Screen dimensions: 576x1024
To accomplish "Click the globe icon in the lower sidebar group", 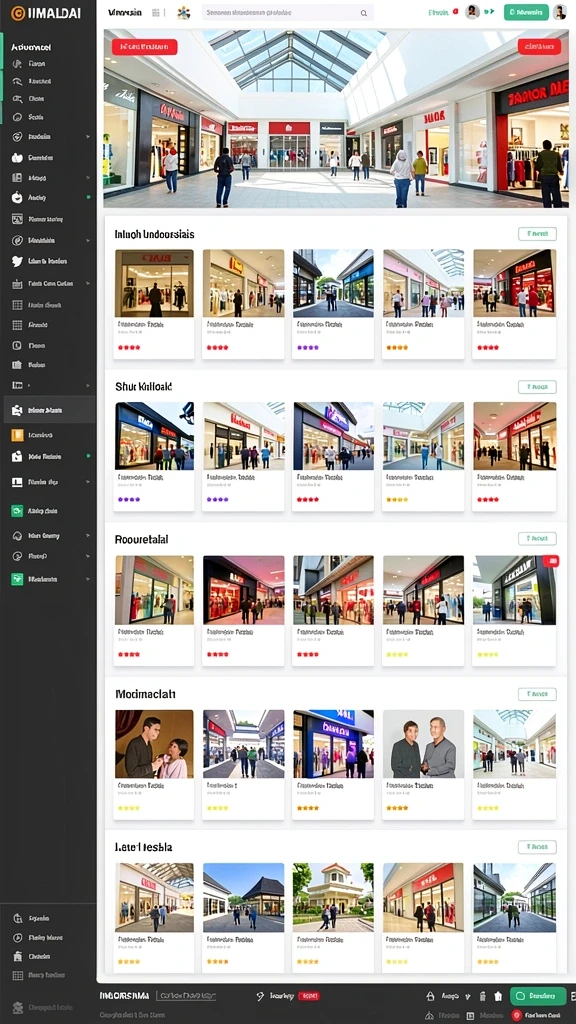I will pos(18,918).
